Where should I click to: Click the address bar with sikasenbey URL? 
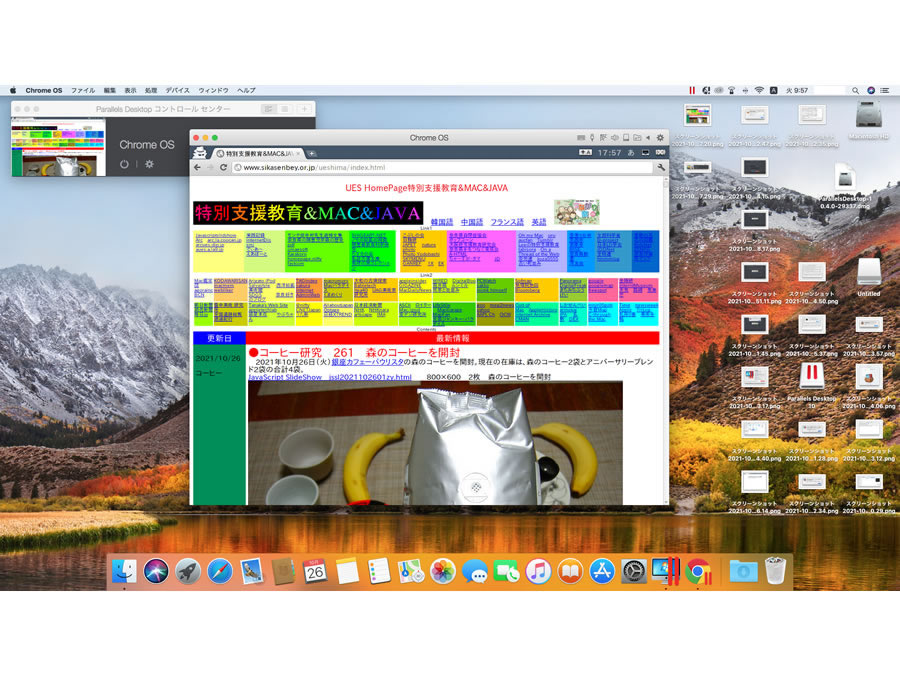[x=443, y=168]
